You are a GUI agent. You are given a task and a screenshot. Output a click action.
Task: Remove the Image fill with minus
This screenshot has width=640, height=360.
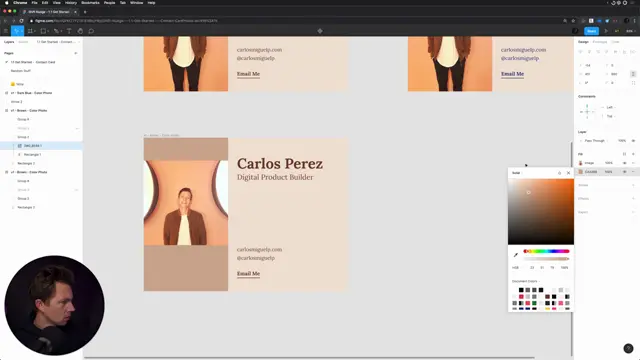[633, 163]
